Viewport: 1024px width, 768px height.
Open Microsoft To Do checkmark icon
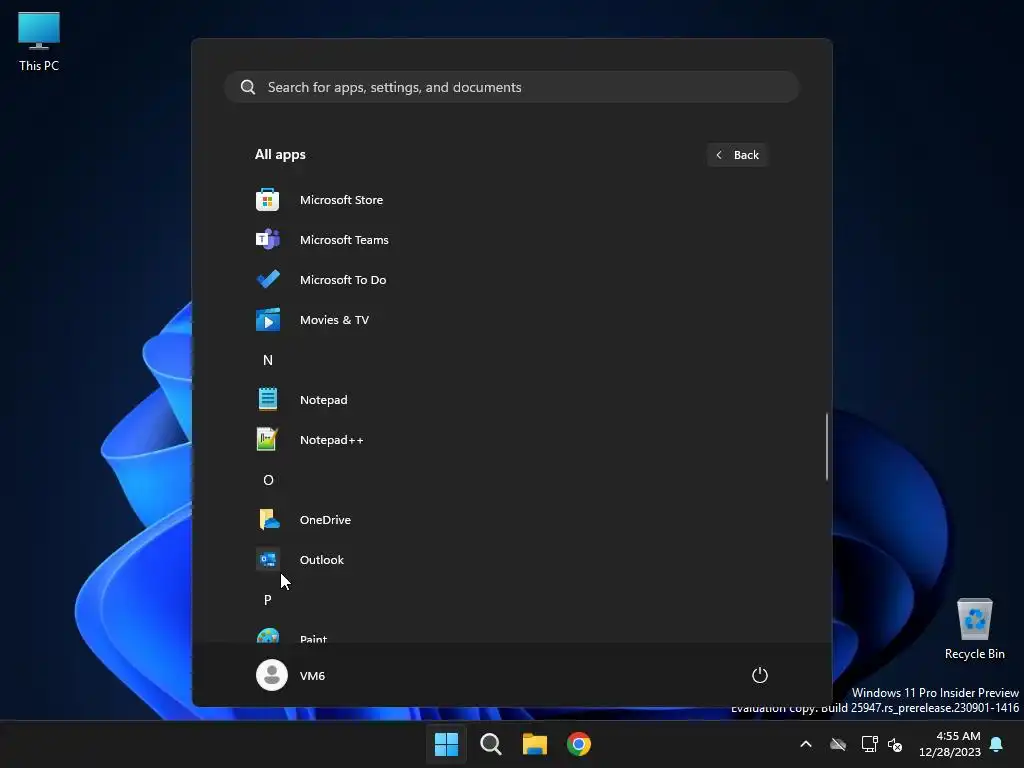click(x=268, y=280)
